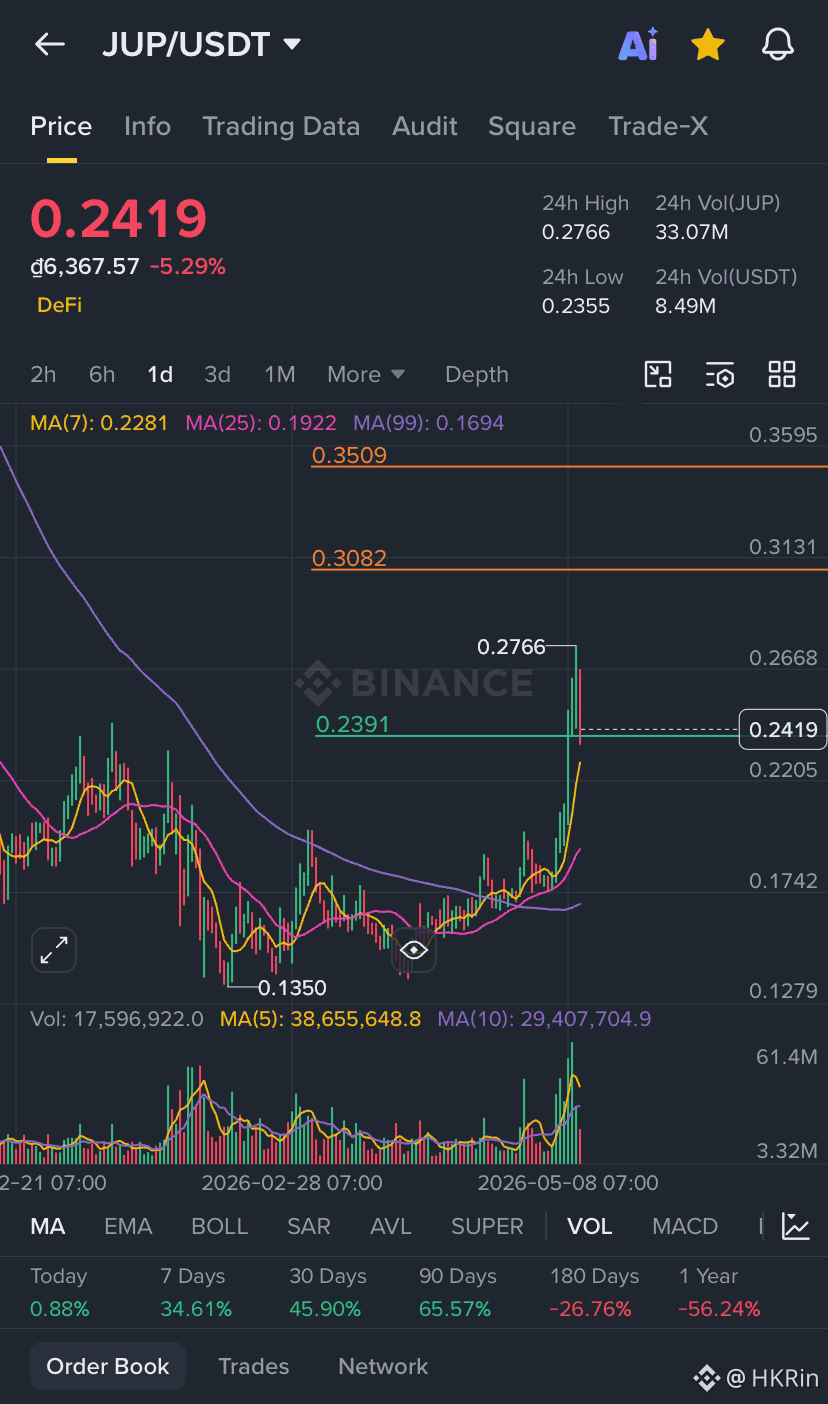Open the four-squares grid icon

coord(782,374)
